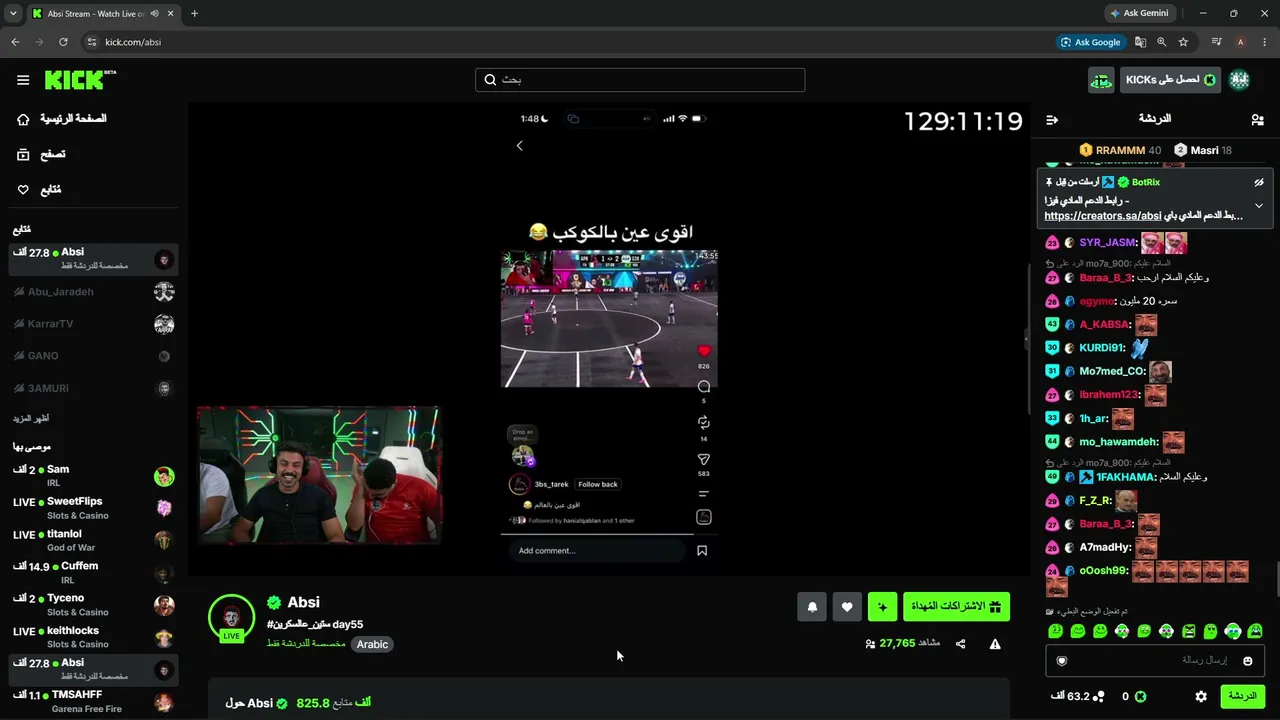The height and width of the screenshot is (720, 1280).
Task: Select the Masri leaderboard entry
Action: point(1203,150)
